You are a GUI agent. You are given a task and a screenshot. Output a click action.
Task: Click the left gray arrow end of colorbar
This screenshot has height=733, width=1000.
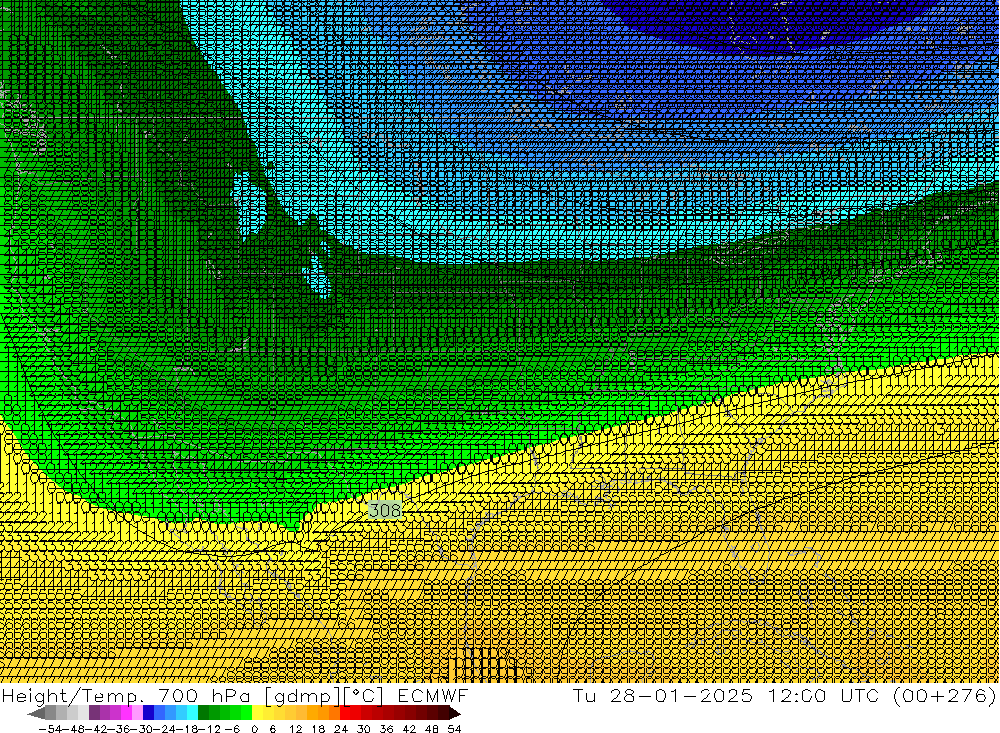coord(36,713)
